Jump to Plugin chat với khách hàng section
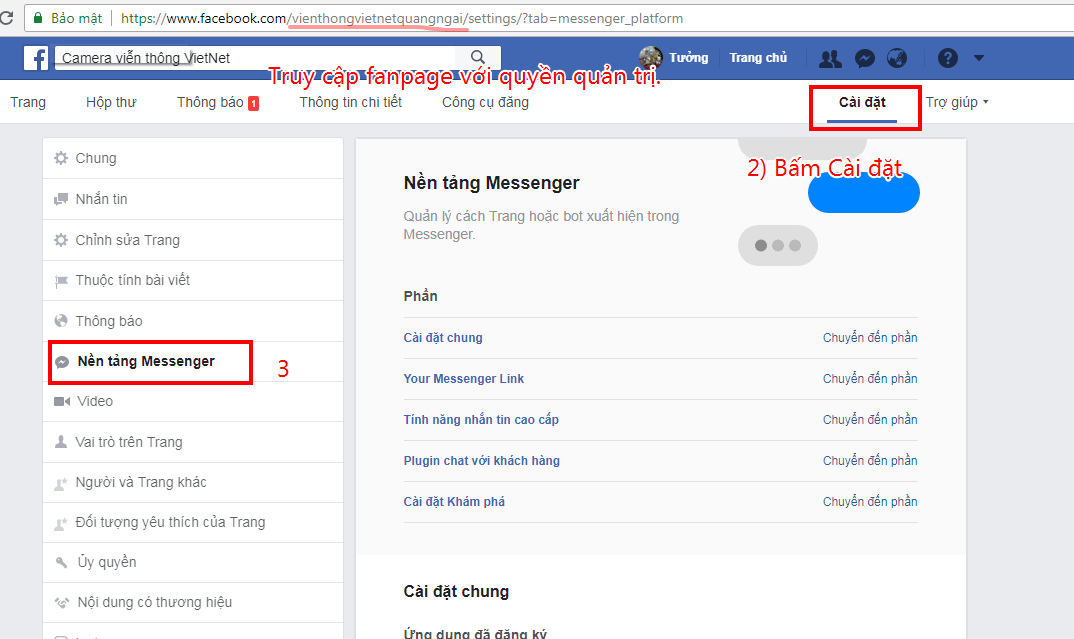This screenshot has height=639, width=1074. [x=482, y=461]
